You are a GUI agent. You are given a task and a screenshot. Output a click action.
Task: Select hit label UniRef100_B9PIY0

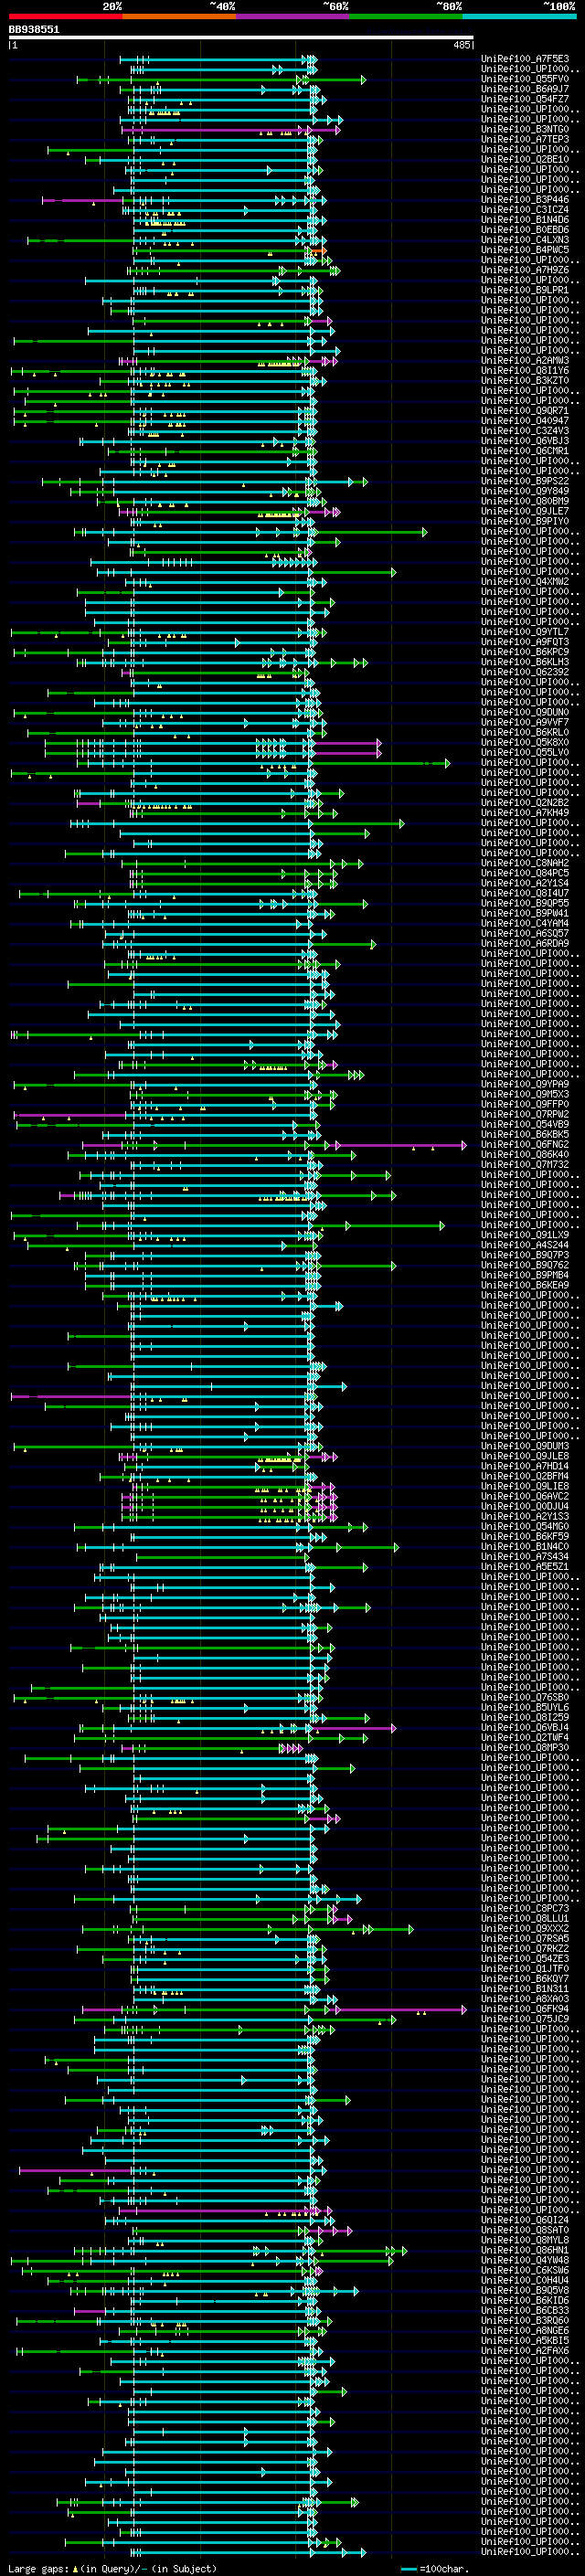point(525,521)
